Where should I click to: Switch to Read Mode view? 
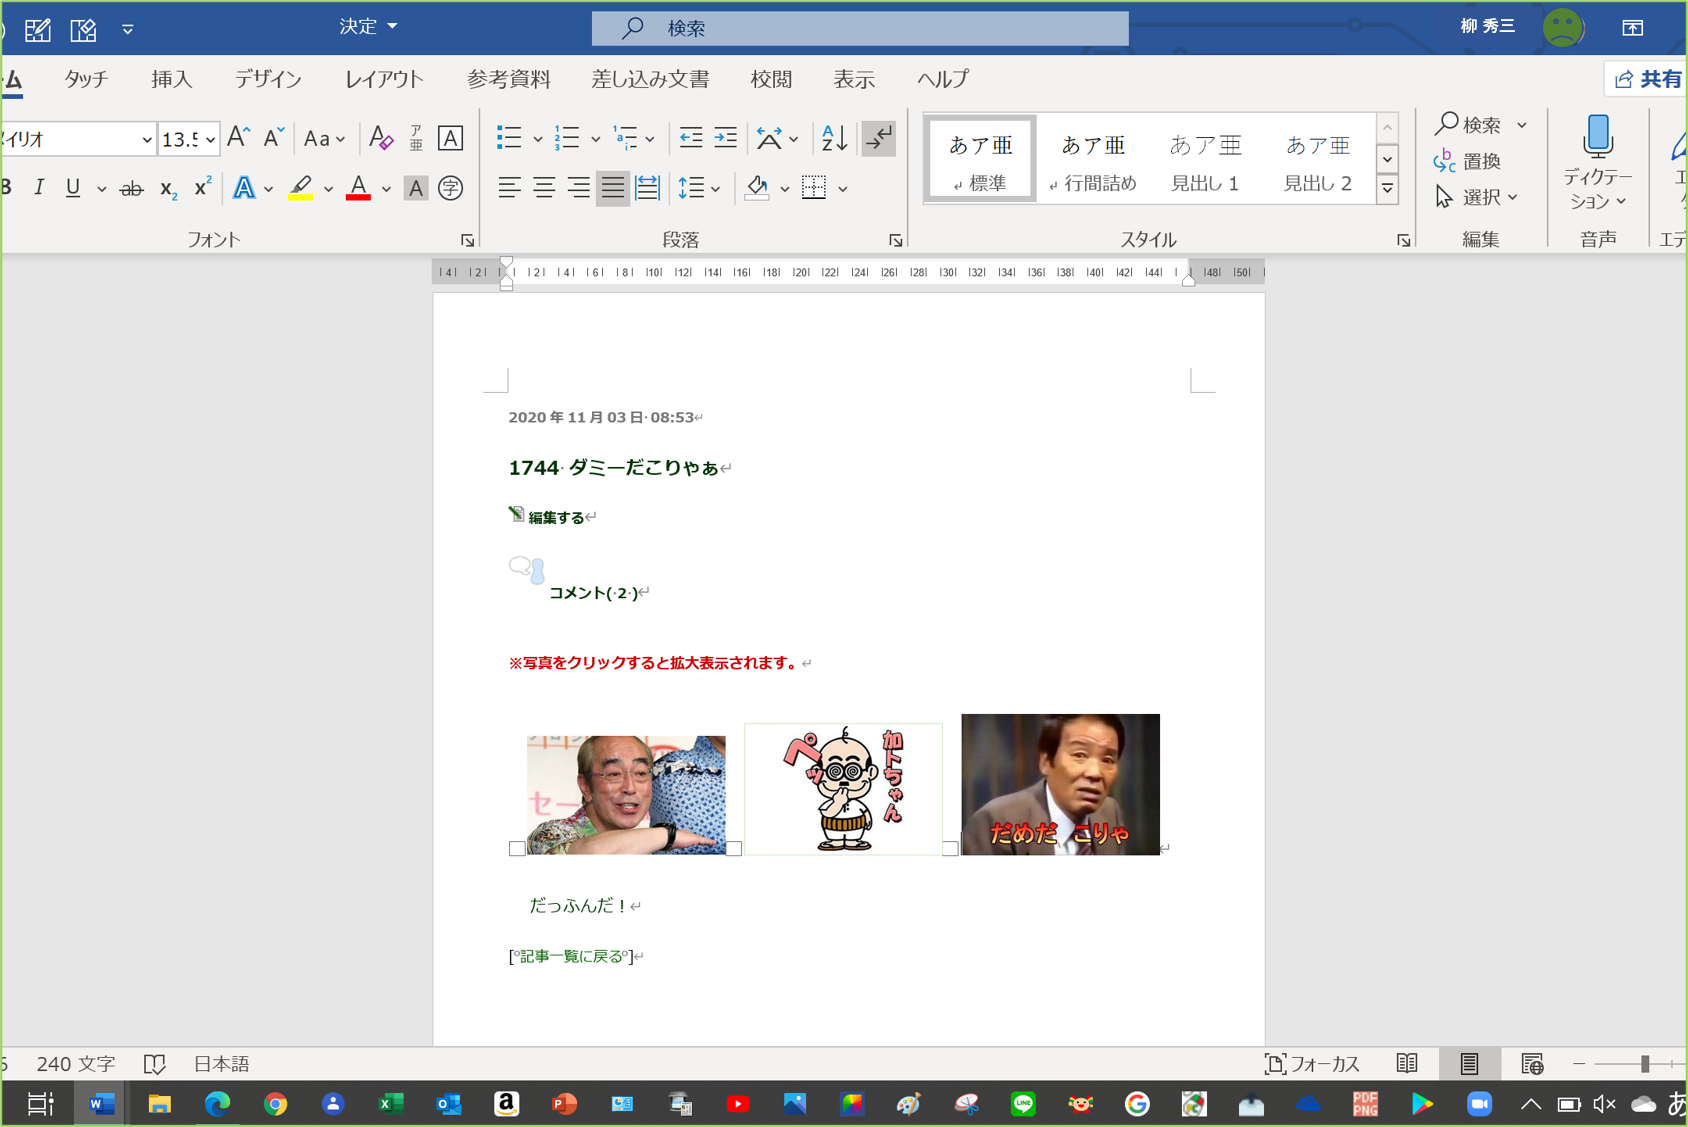(1407, 1064)
